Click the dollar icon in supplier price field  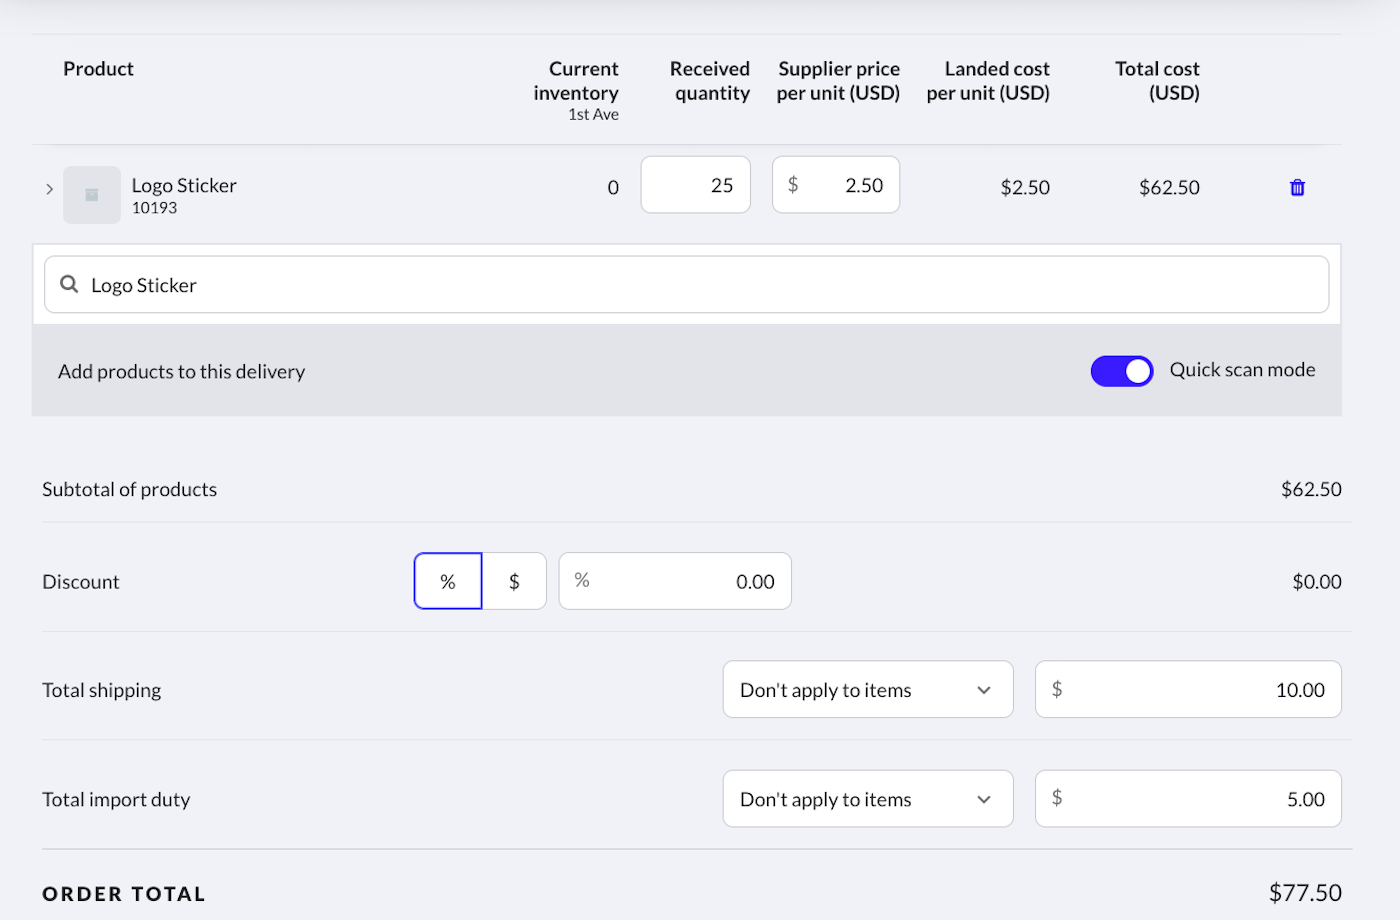pos(793,185)
